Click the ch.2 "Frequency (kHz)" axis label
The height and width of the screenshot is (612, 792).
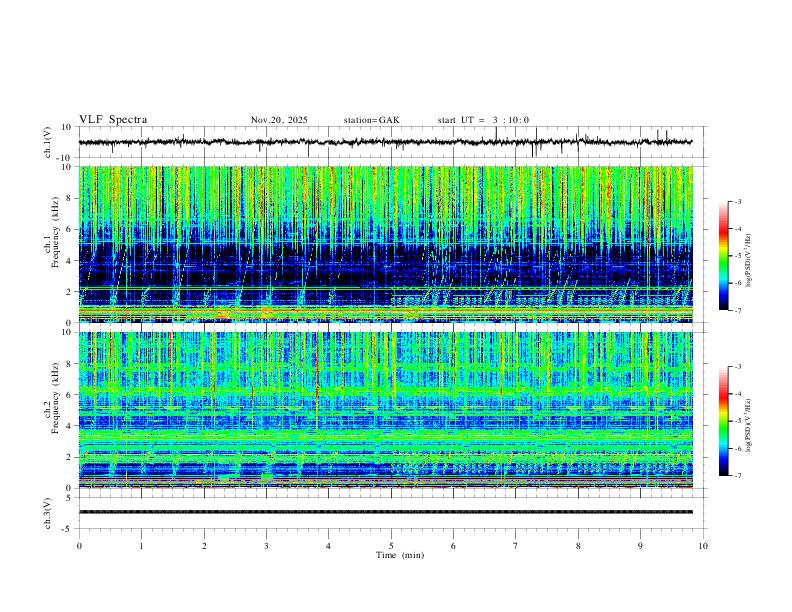tap(55, 398)
